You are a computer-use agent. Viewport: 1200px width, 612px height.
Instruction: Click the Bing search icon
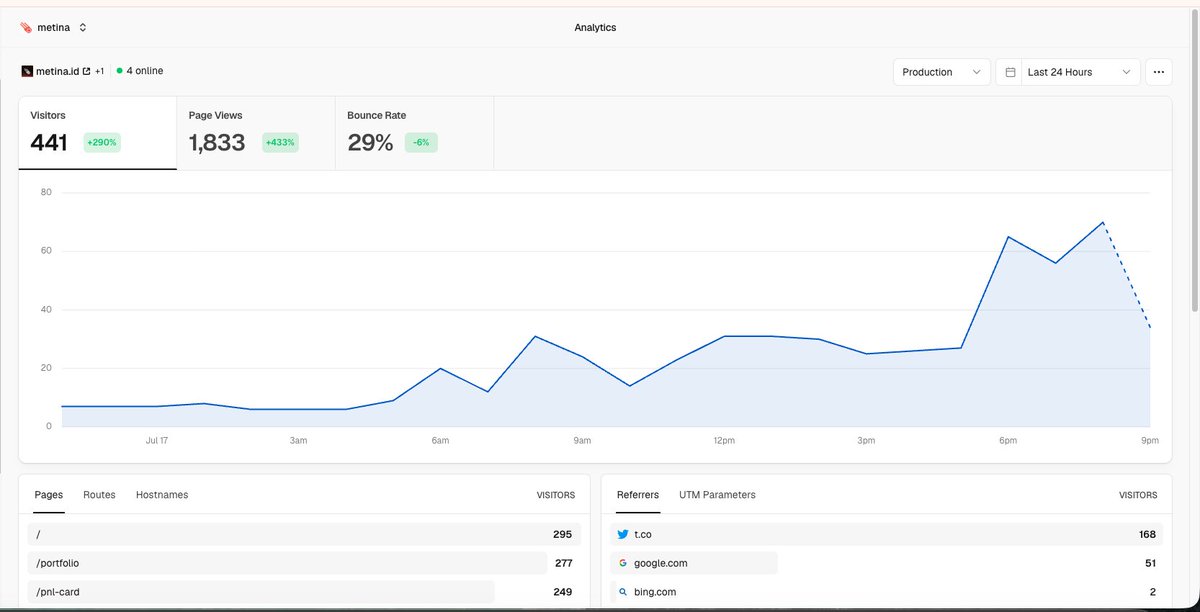pyautogui.click(x=623, y=592)
